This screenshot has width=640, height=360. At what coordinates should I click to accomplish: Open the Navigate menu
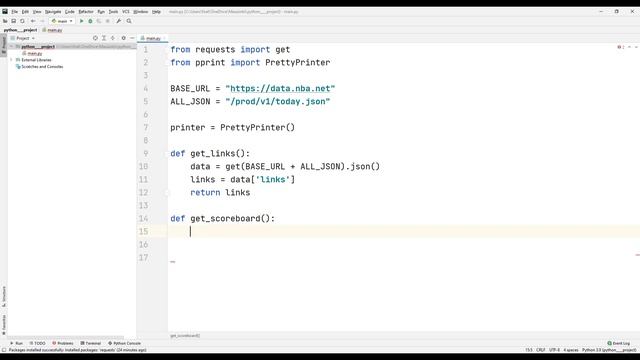coord(53,12)
